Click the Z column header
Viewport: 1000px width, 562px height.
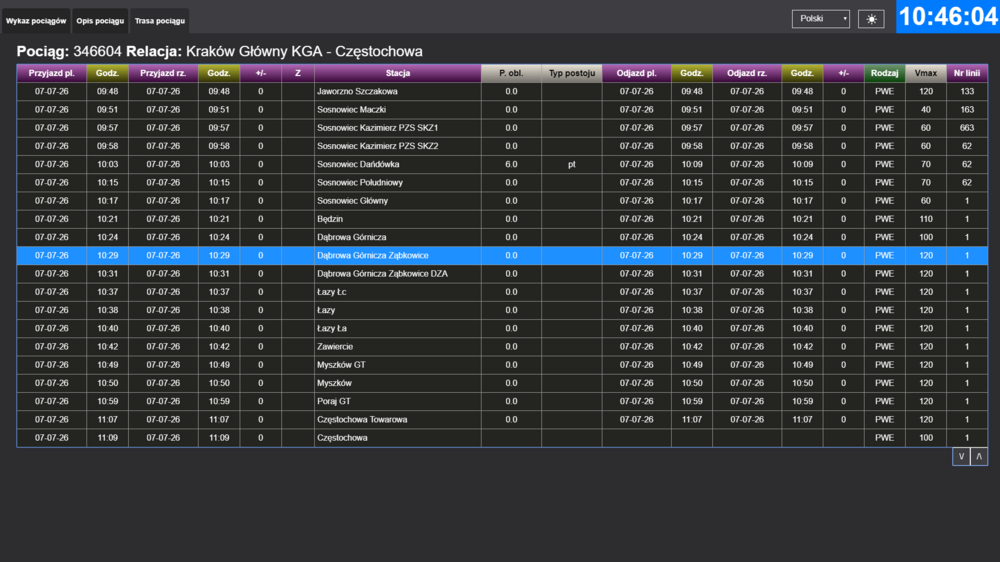coord(298,73)
